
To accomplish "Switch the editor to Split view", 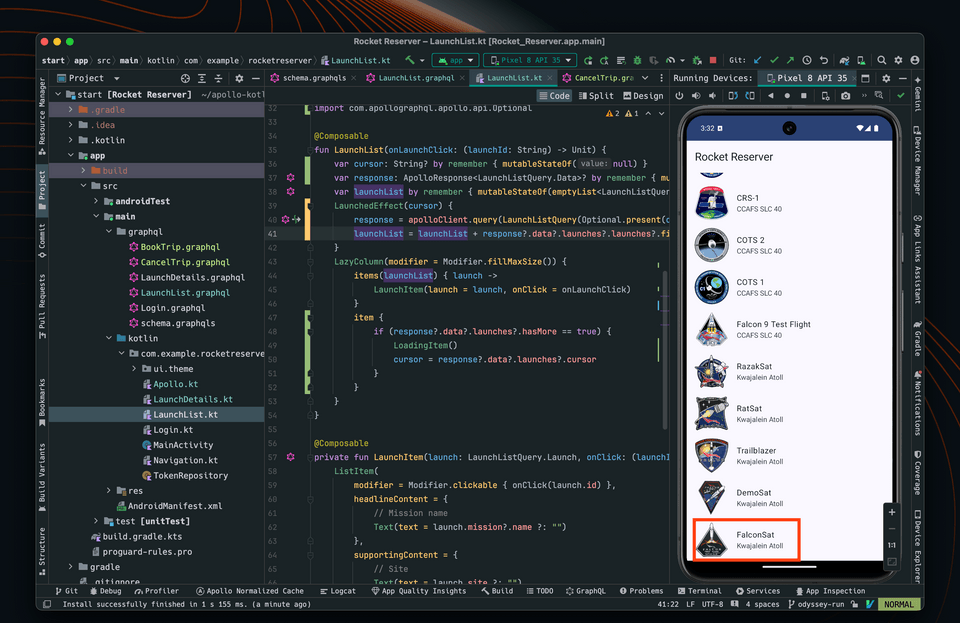I will [596, 95].
